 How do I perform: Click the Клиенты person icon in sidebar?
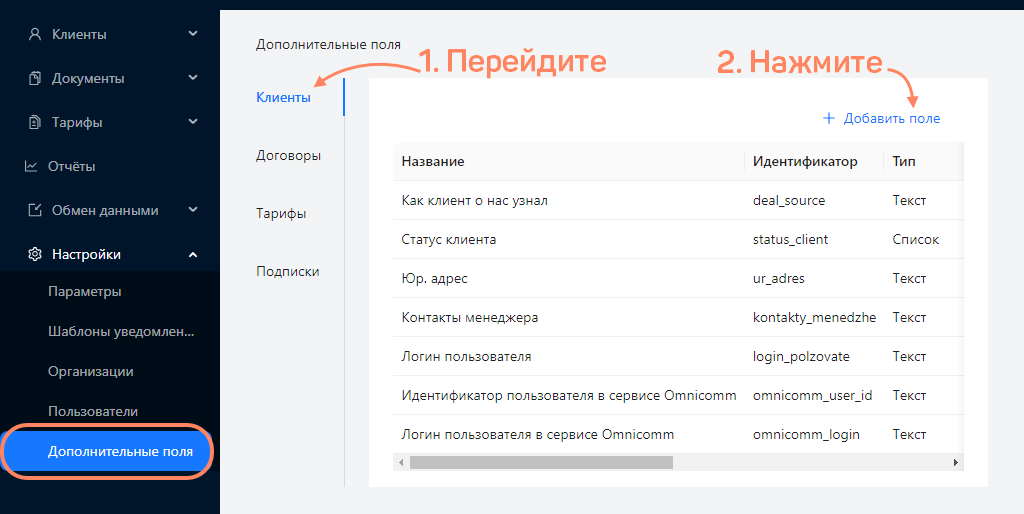coord(35,34)
